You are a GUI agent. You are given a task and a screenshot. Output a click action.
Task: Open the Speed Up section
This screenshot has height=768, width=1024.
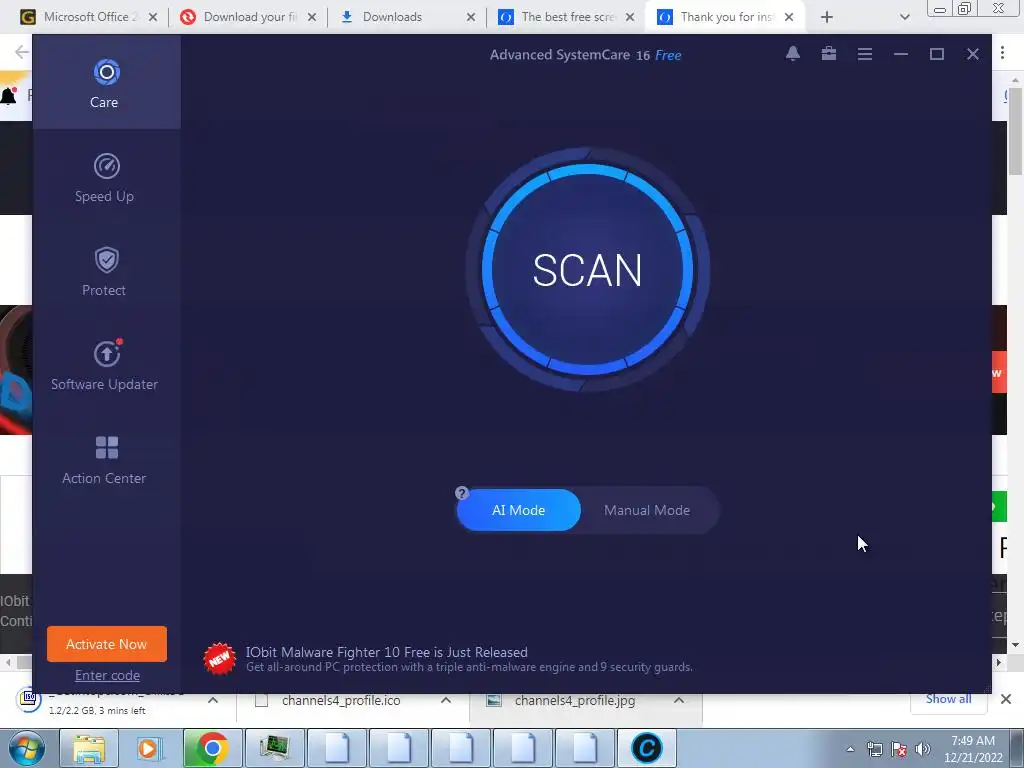tap(106, 178)
